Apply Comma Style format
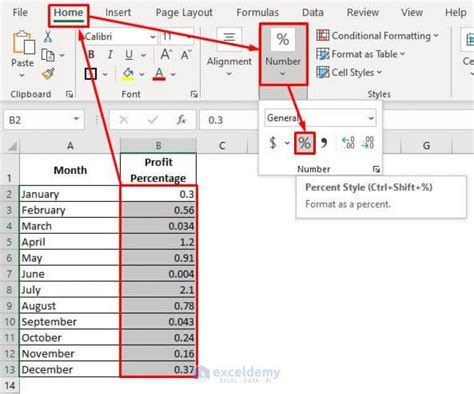This screenshot has width=474, height=394. pos(324,143)
